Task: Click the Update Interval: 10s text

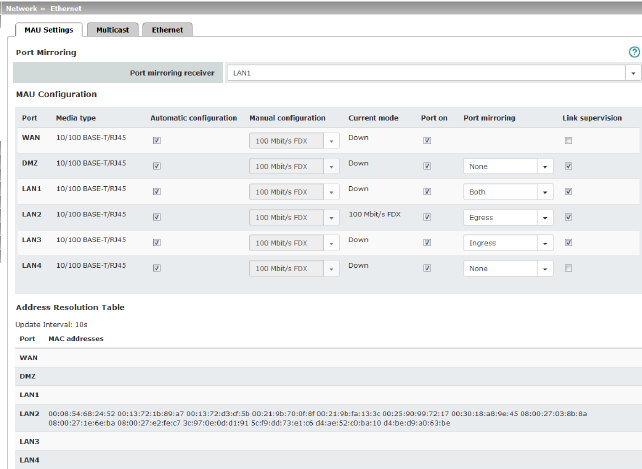Action: click(x=51, y=324)
